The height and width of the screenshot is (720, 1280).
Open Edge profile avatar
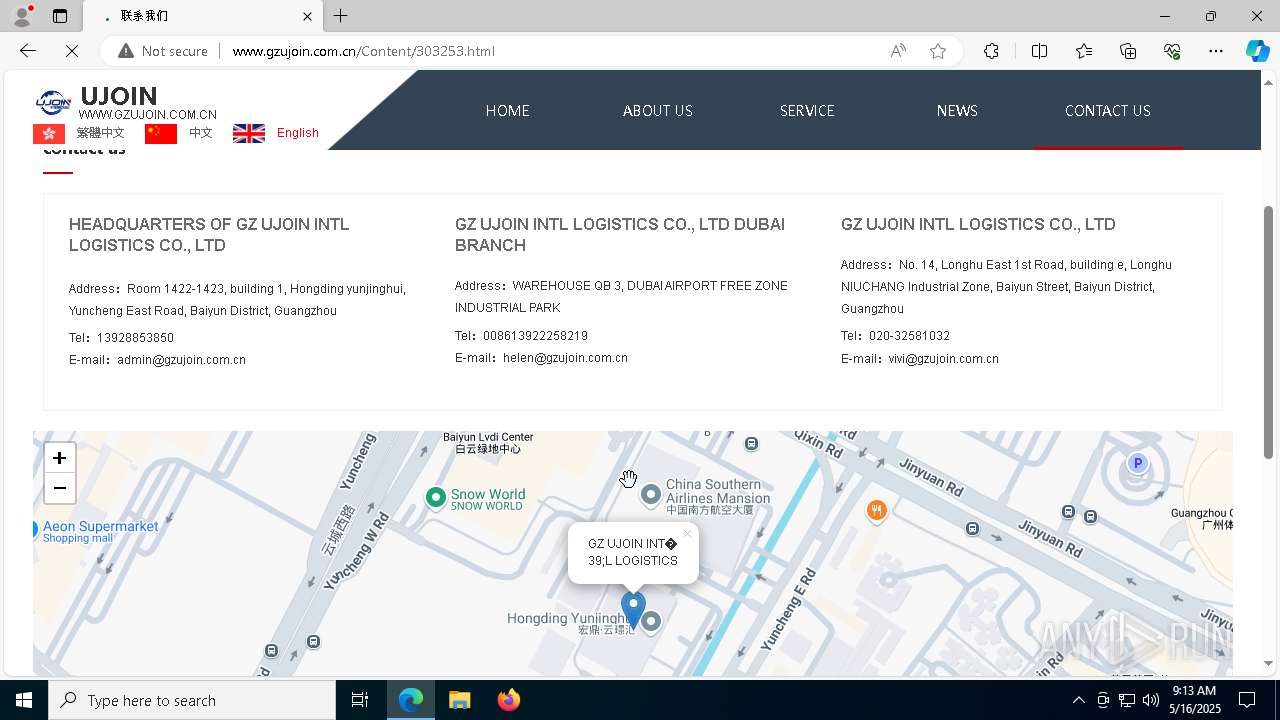[22, 16]
